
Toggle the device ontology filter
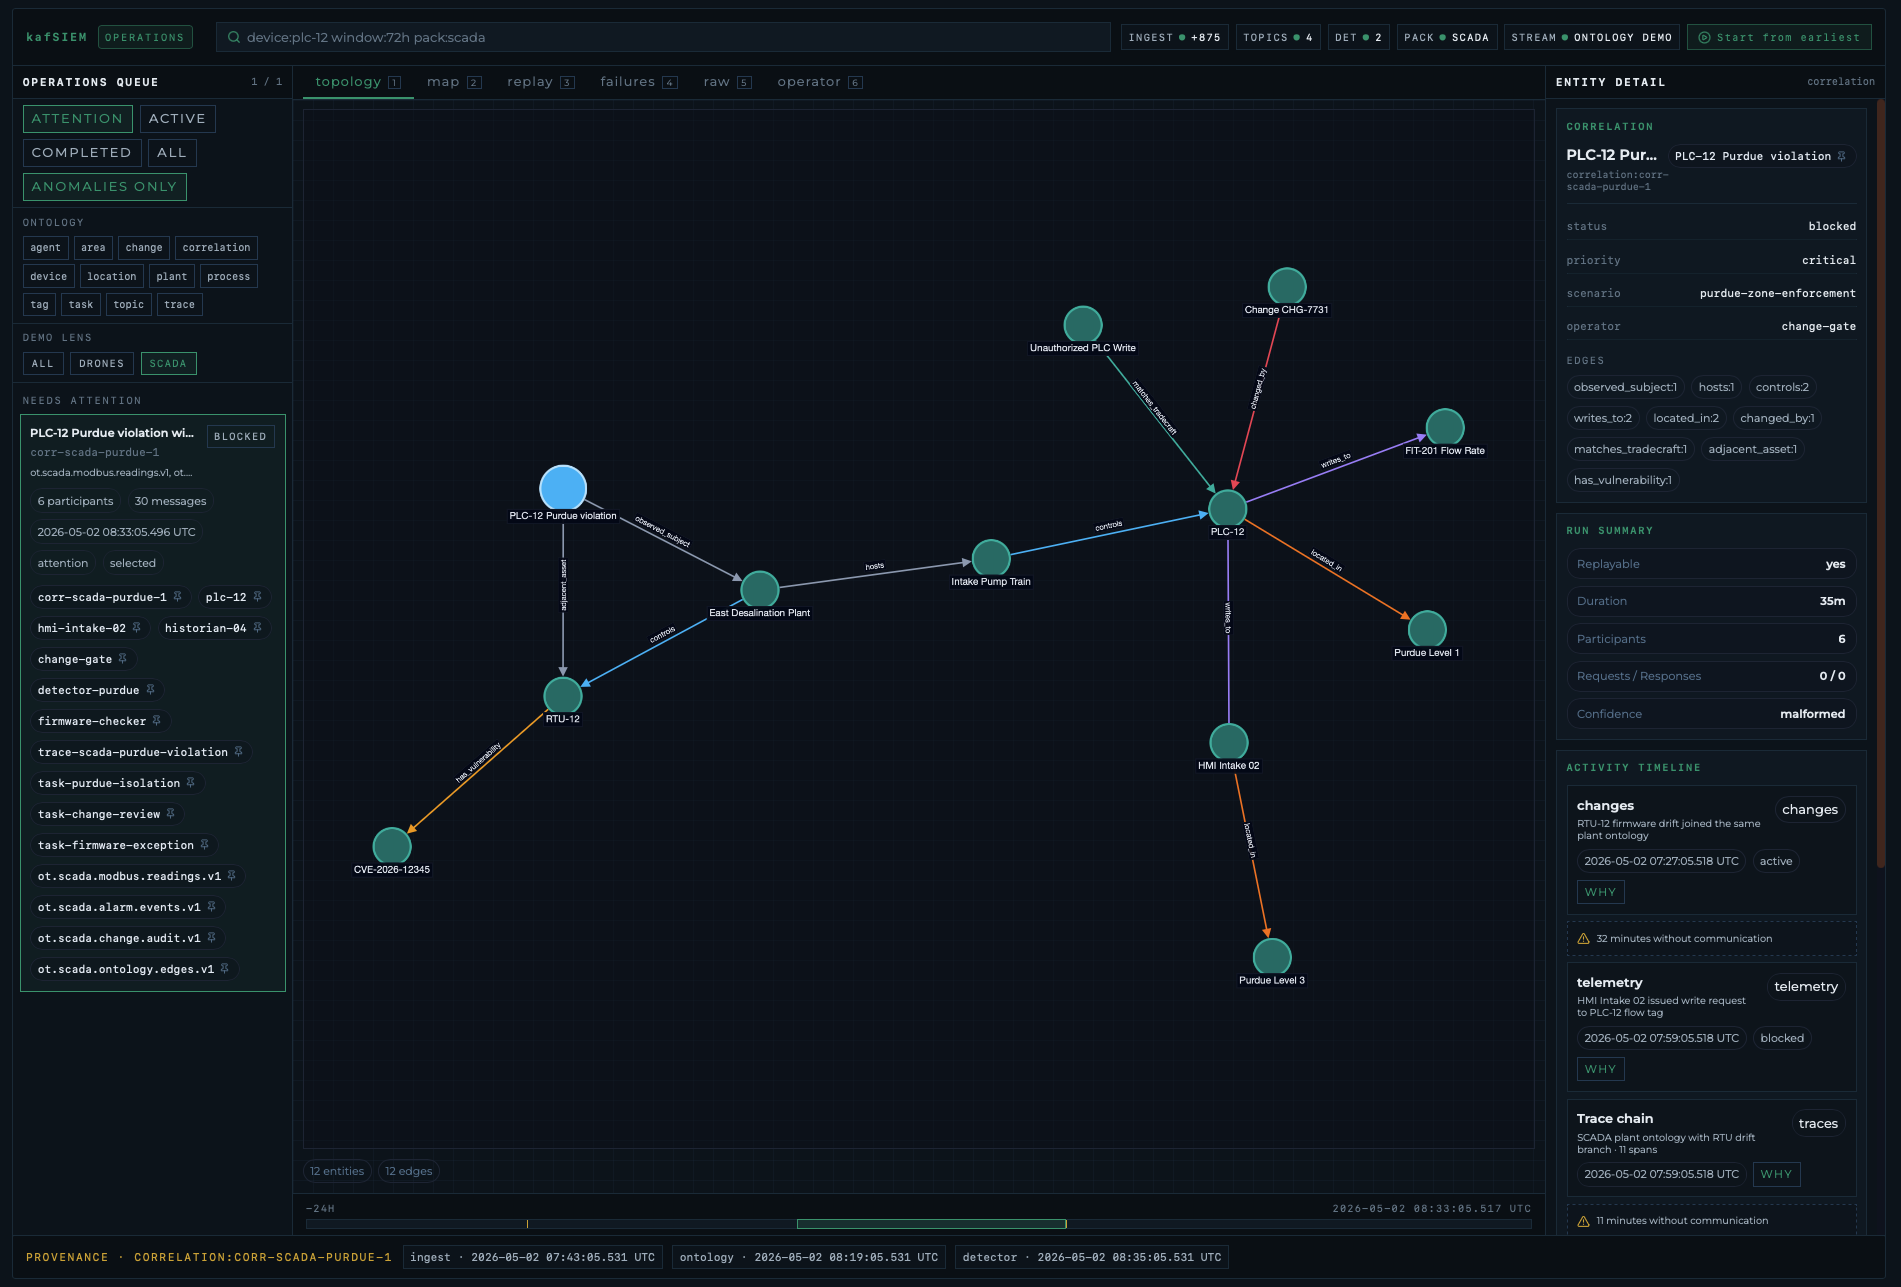click(x=49, y=277)
